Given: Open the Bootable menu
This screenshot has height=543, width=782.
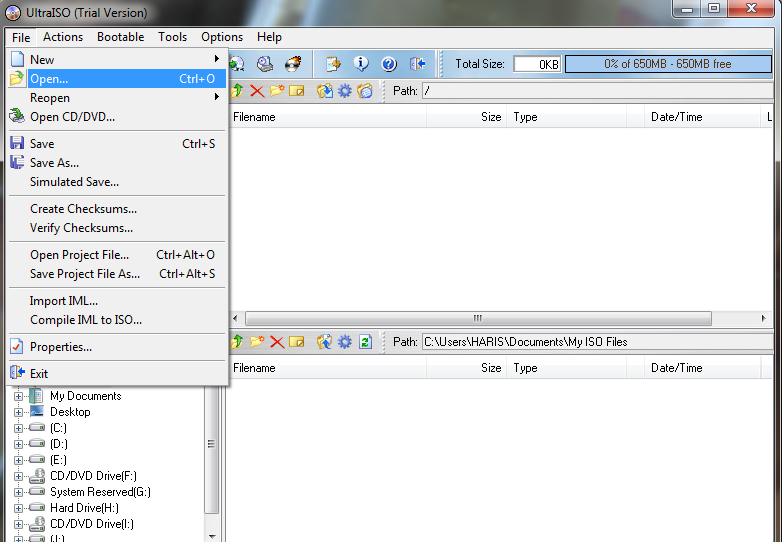Looking at the screenshot, I should point(121,37).
